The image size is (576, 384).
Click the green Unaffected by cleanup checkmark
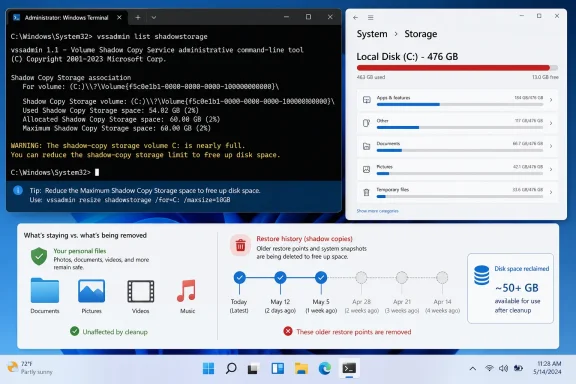click(x=75, y=331)
